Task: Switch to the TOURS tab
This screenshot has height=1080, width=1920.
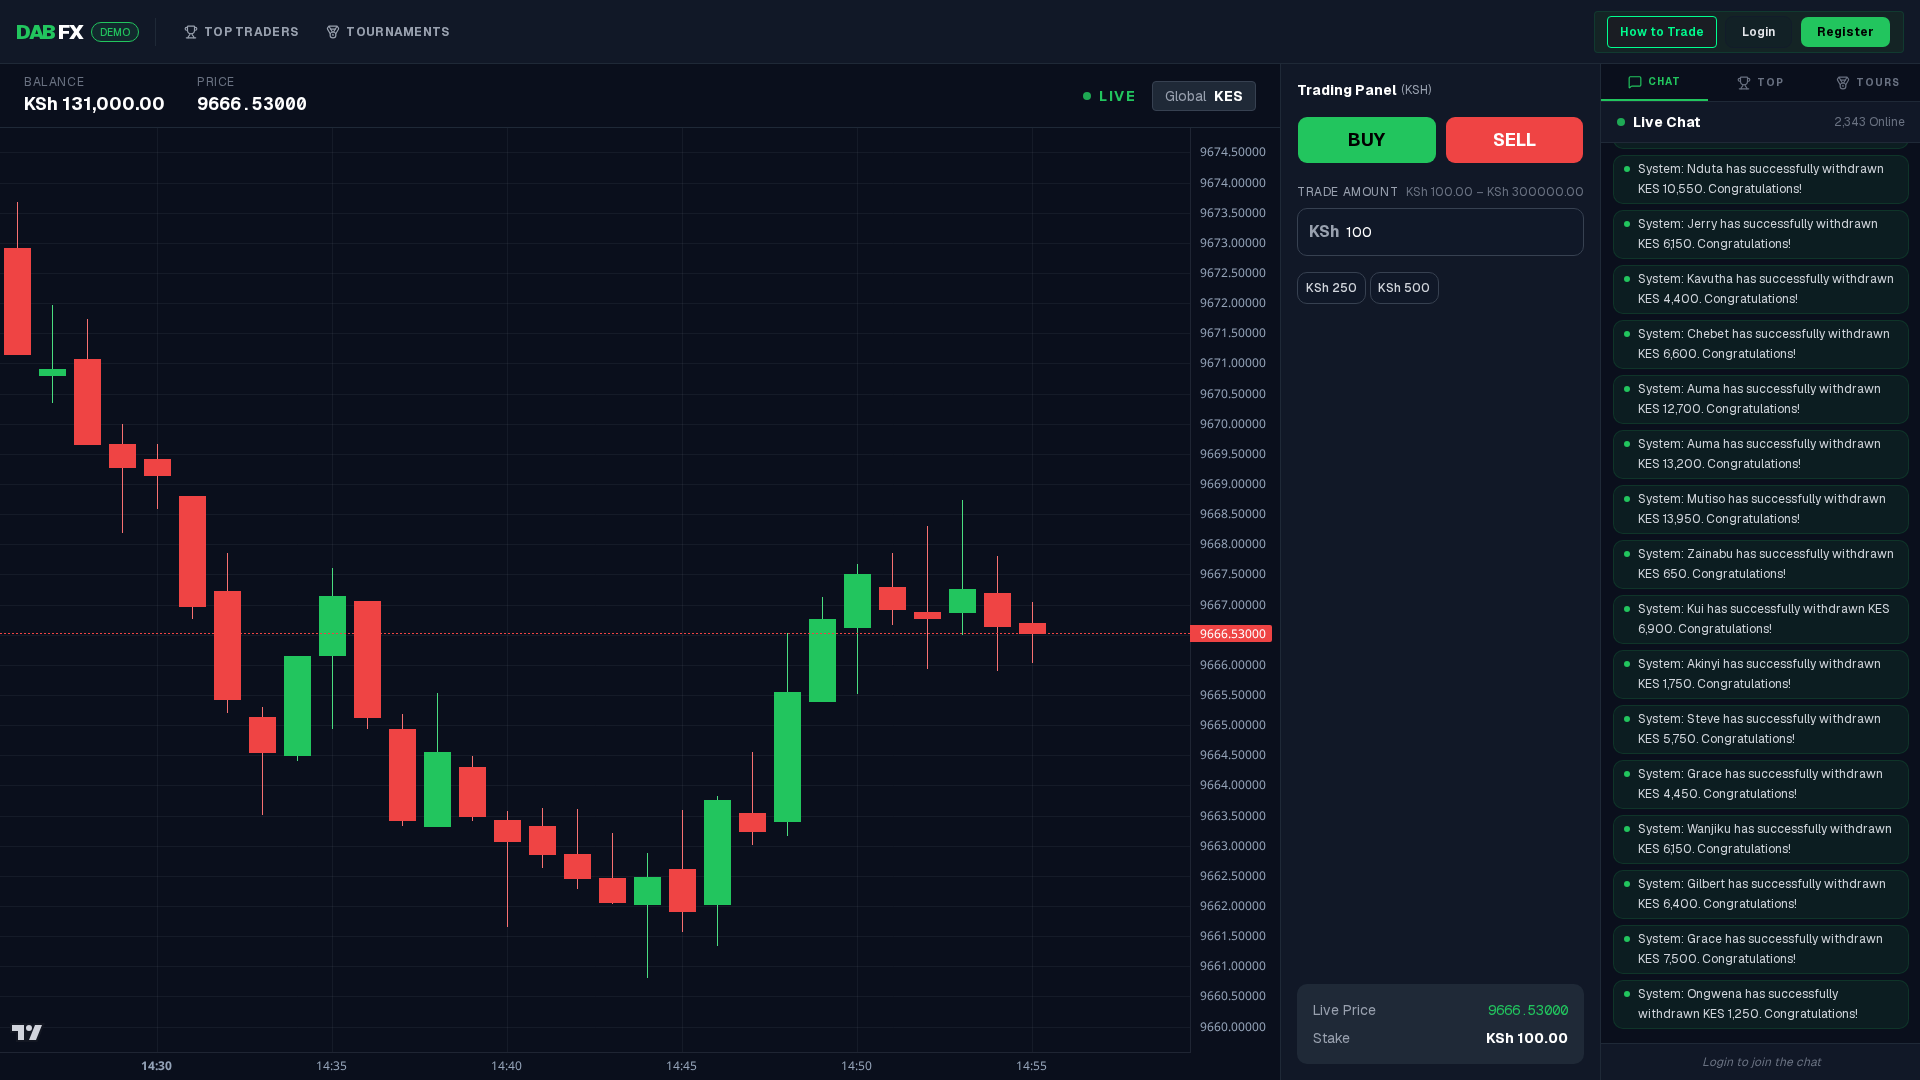Action: point(1867,83)
